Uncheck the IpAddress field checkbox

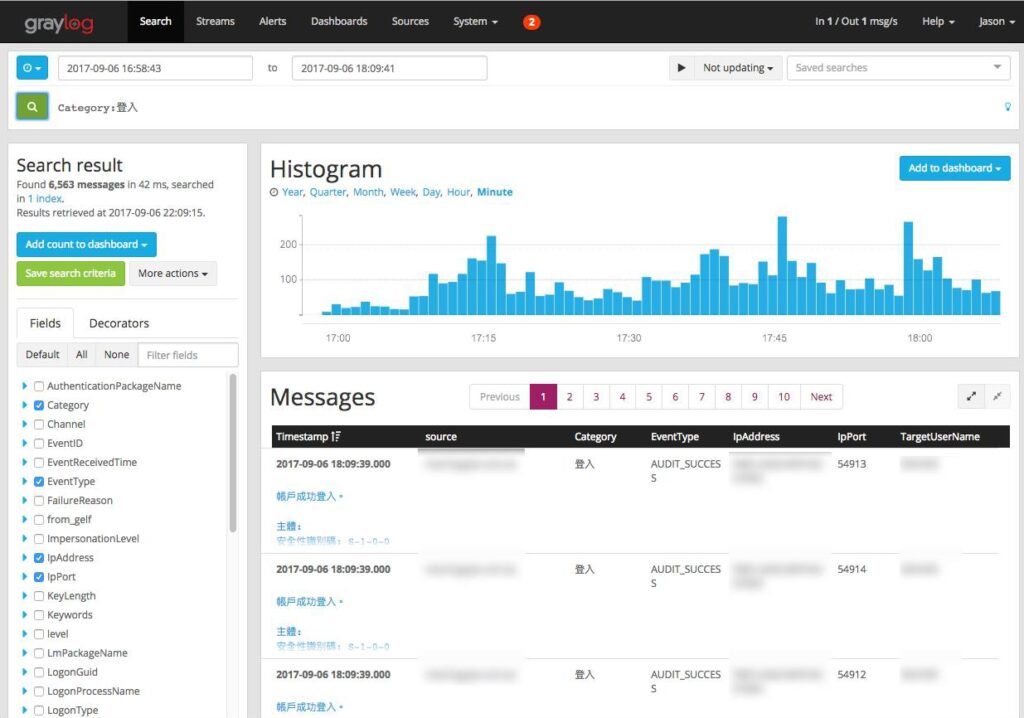point(39,558)
